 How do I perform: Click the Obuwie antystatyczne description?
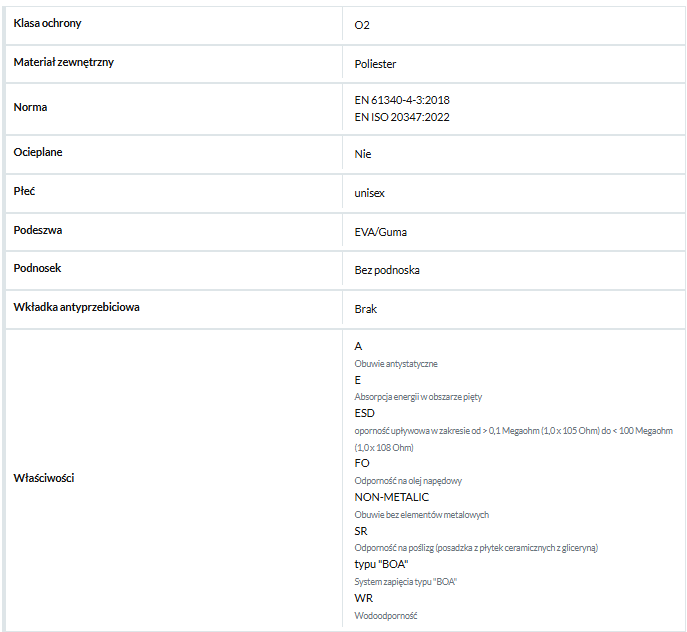[x=396, y=364]
